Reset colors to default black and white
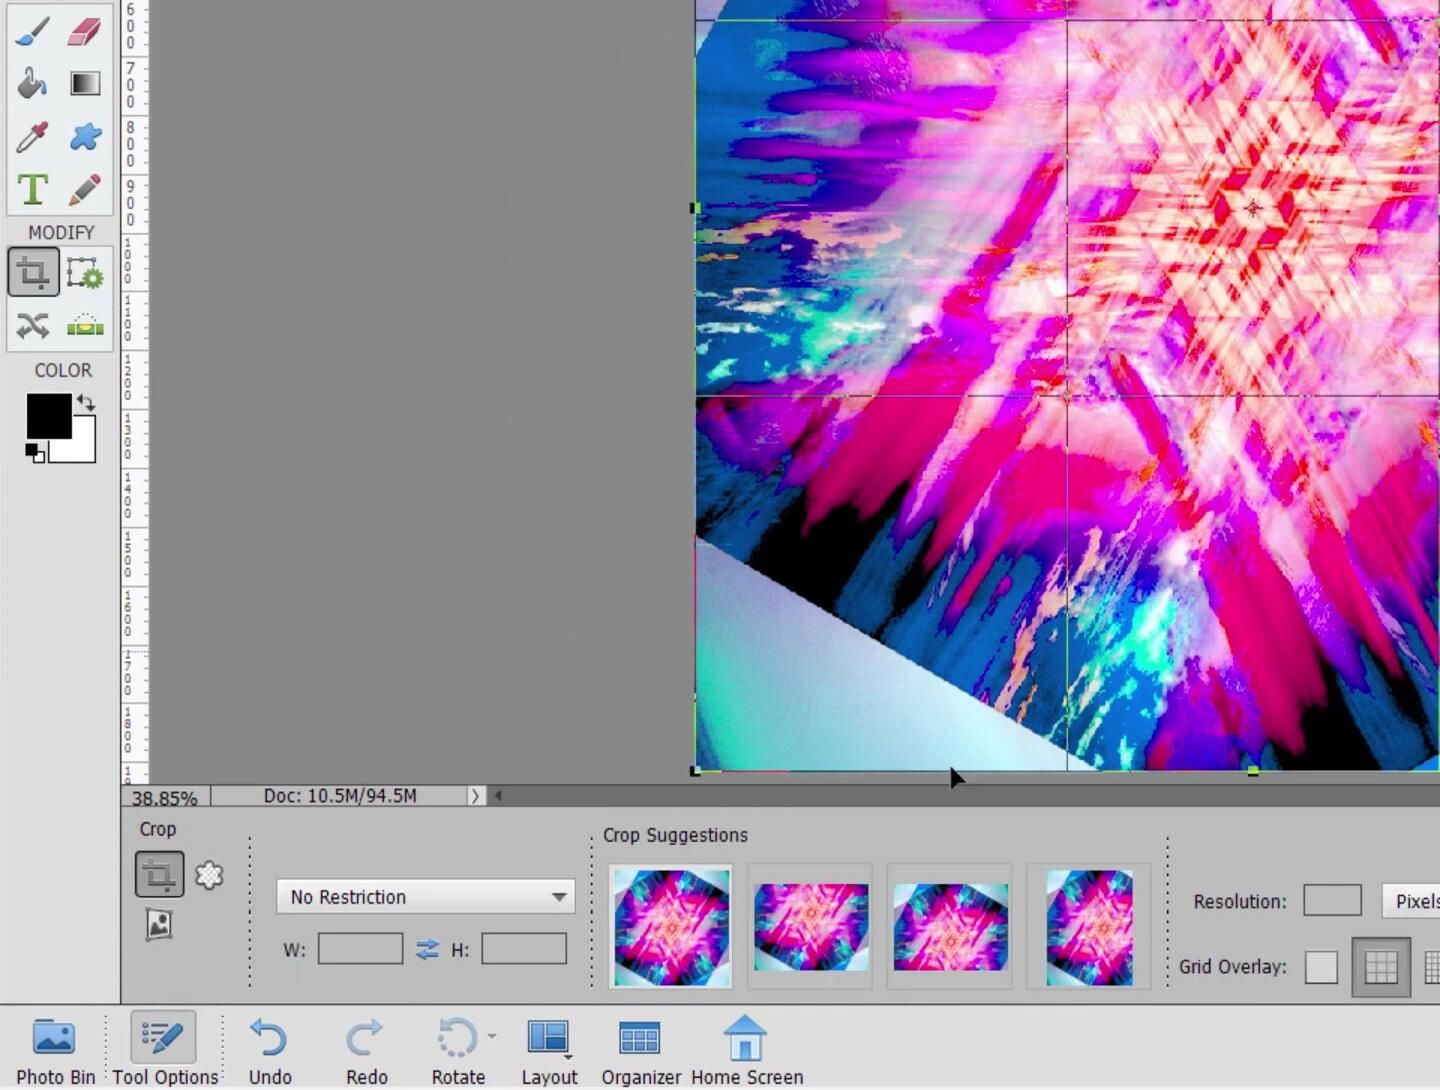The height and width of the screenshot is (1090, 1440). click(35, 454)
